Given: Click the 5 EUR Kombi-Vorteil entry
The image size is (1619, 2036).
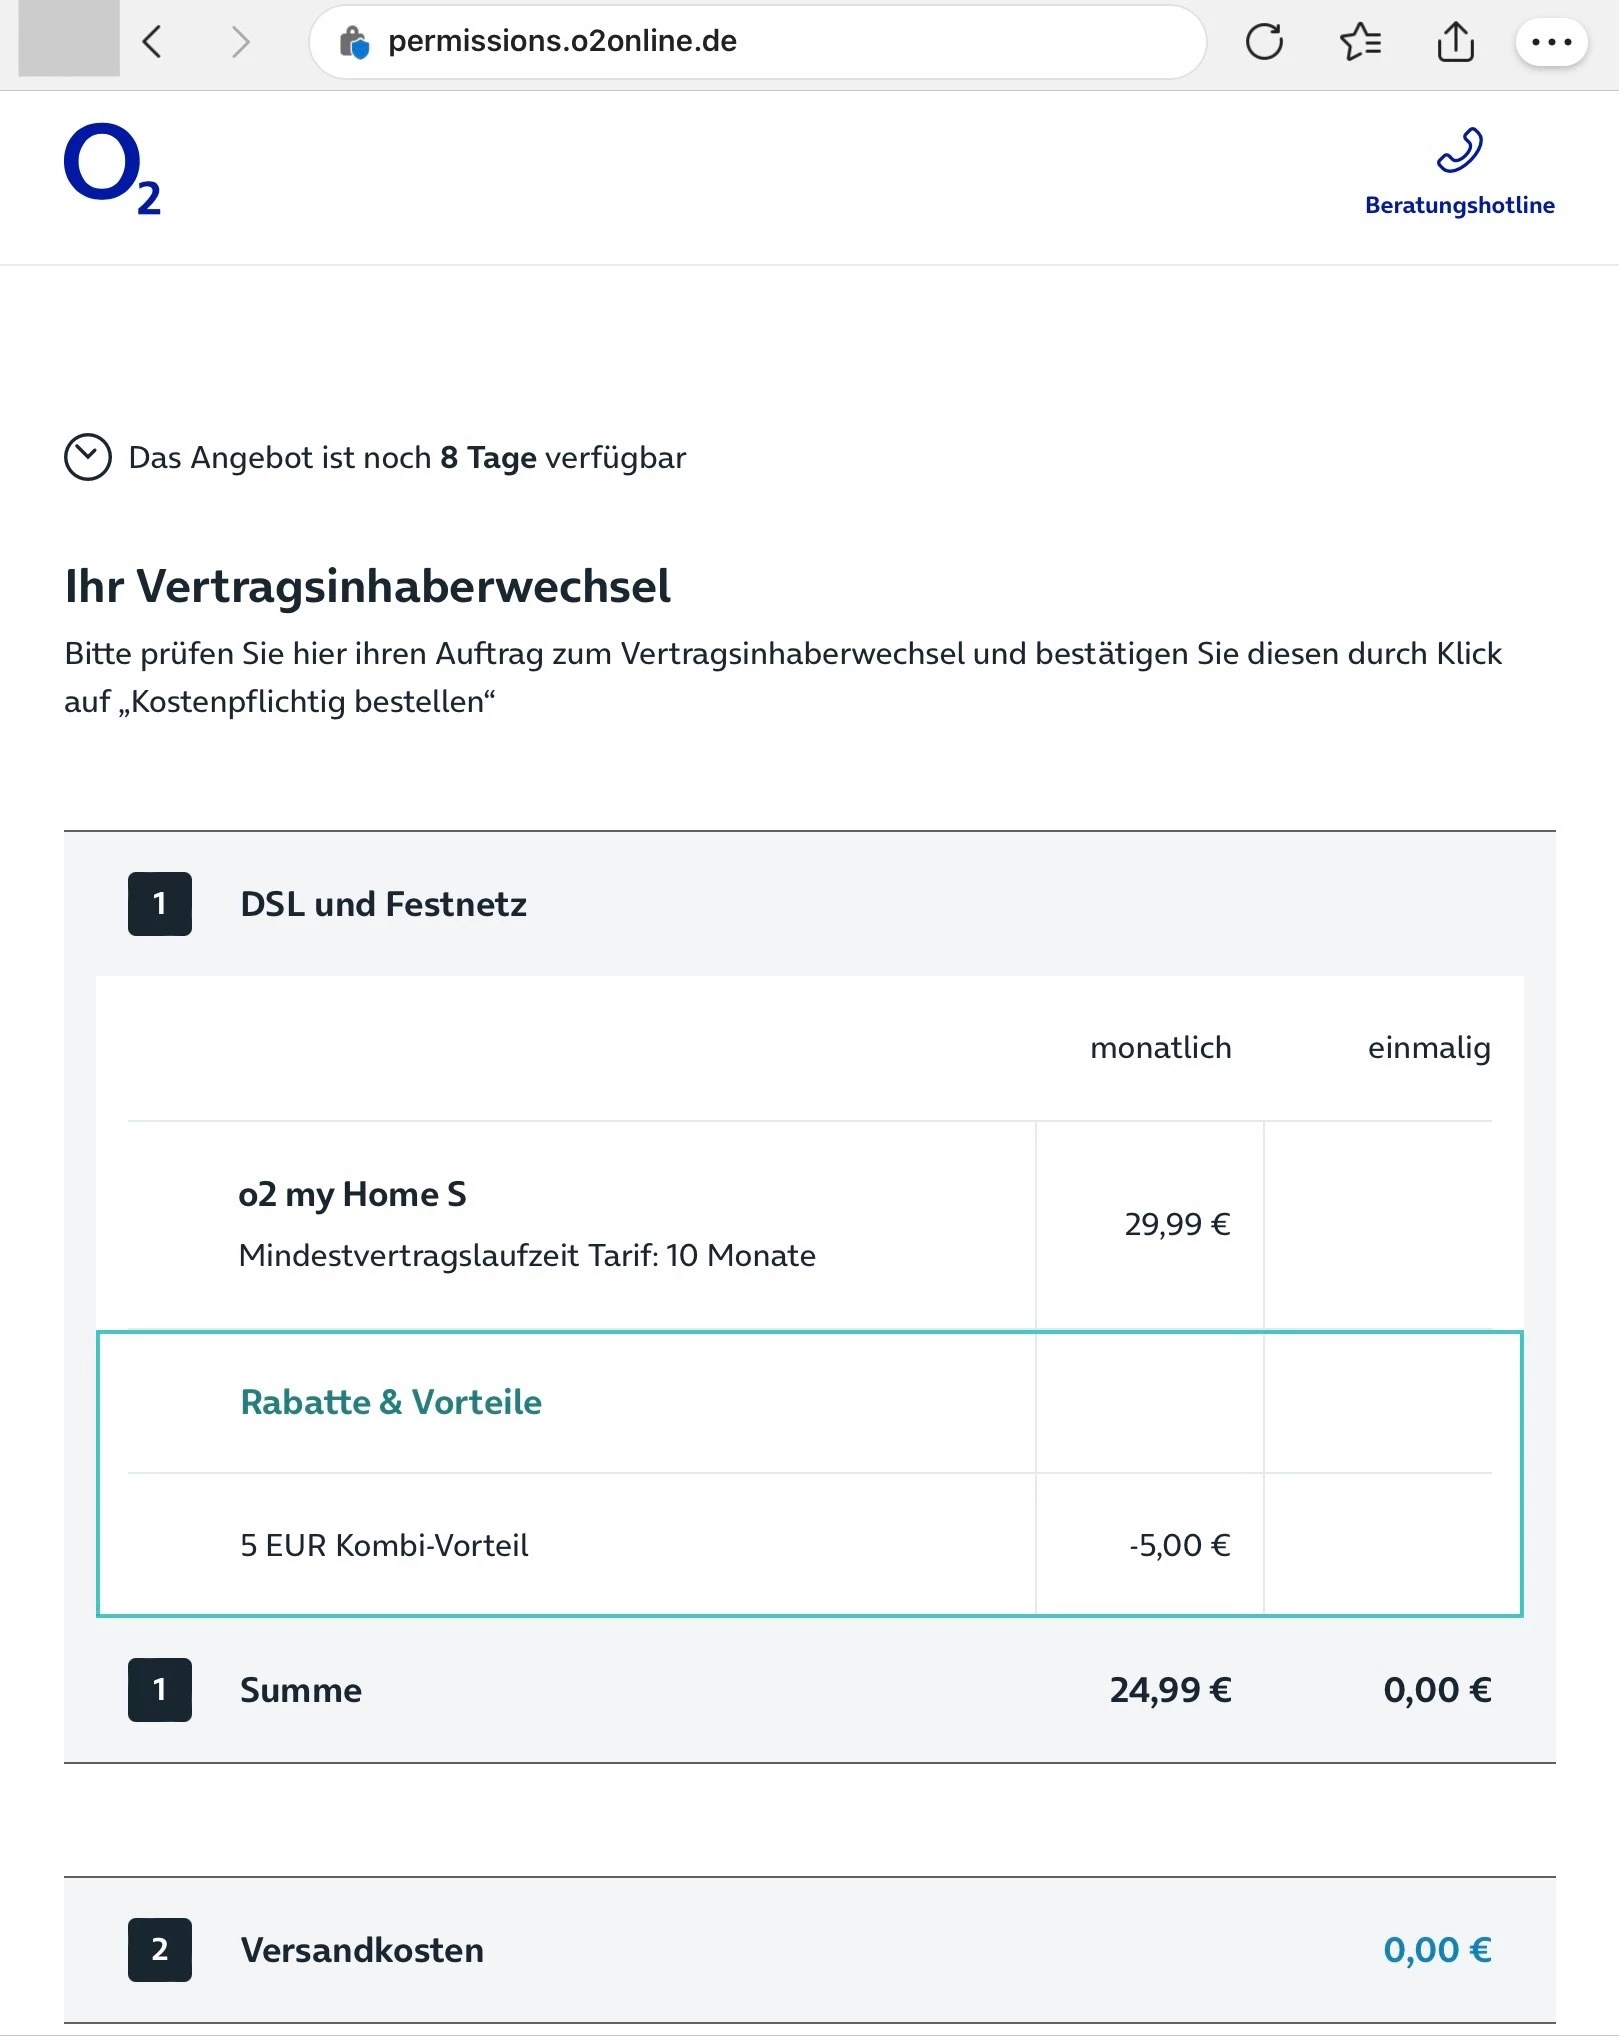Looking at the screenshot, I should point(384,1545).
